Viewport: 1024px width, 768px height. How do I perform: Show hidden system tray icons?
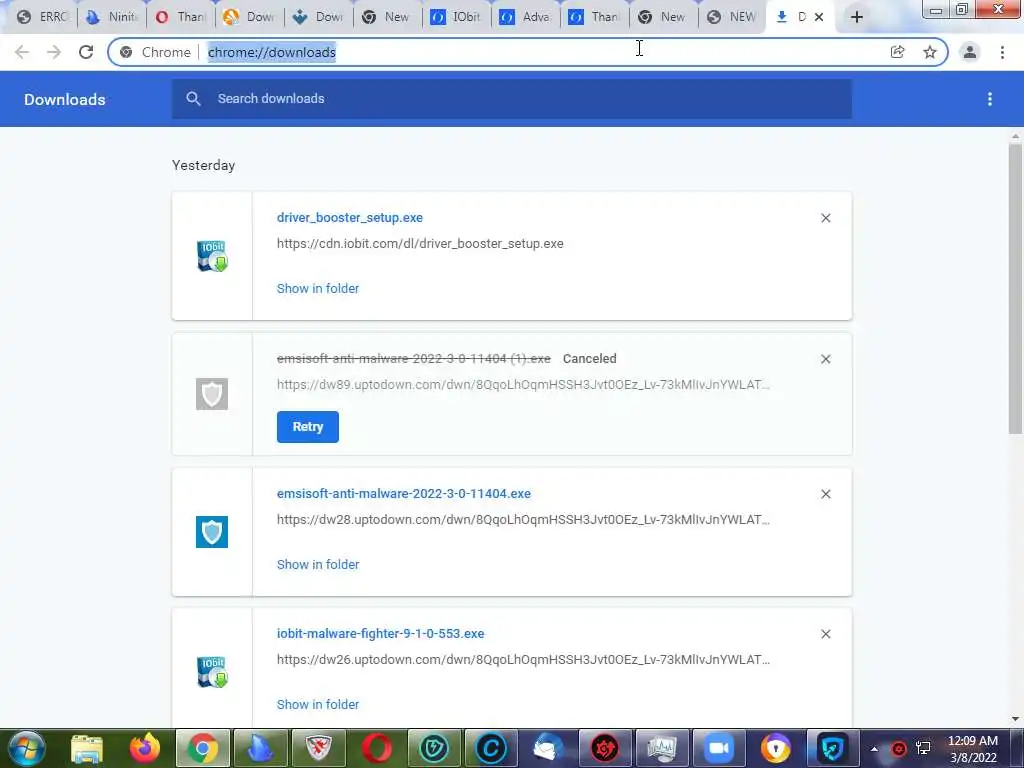874,748
